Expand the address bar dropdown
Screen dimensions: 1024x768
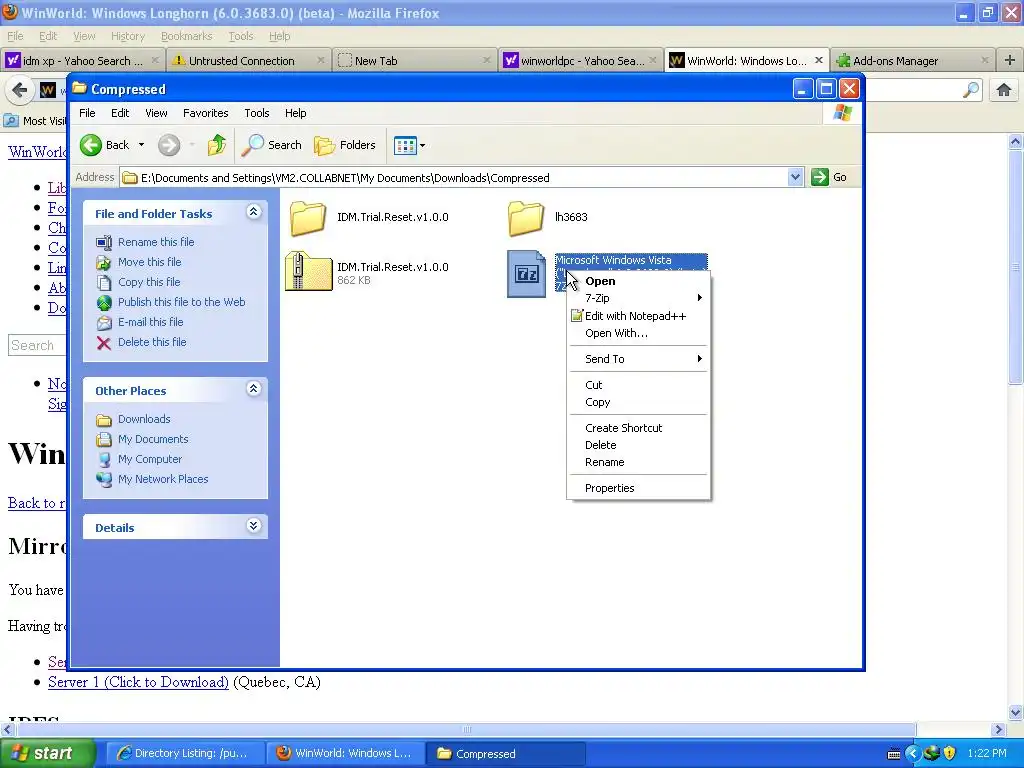pos(795,177)
